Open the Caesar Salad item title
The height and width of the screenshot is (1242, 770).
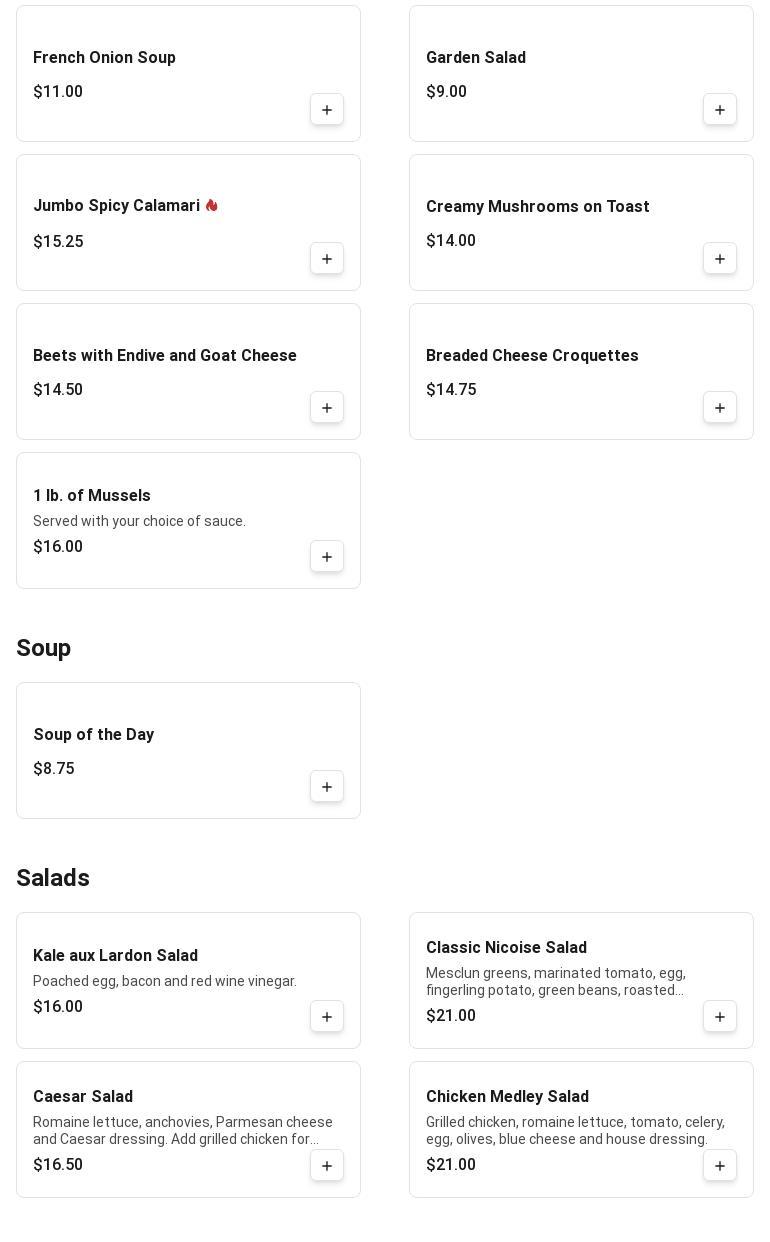pos(83,1097)
